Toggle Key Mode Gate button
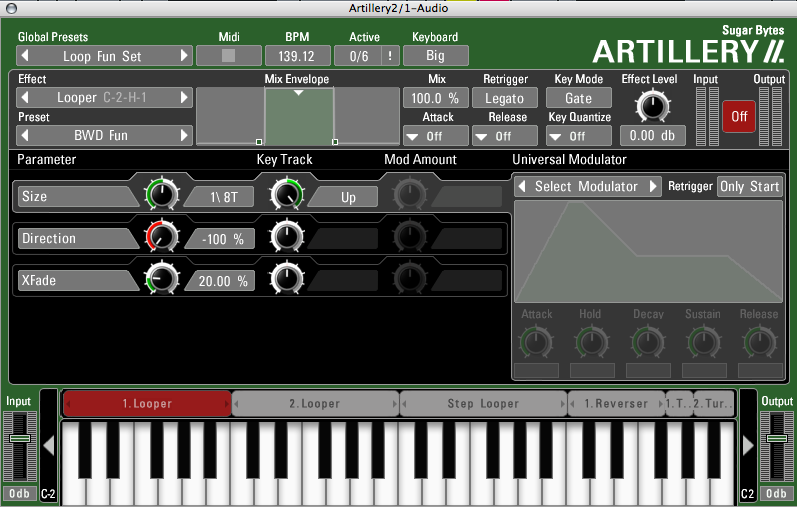797x507 pixels. (x=578, y=98)
